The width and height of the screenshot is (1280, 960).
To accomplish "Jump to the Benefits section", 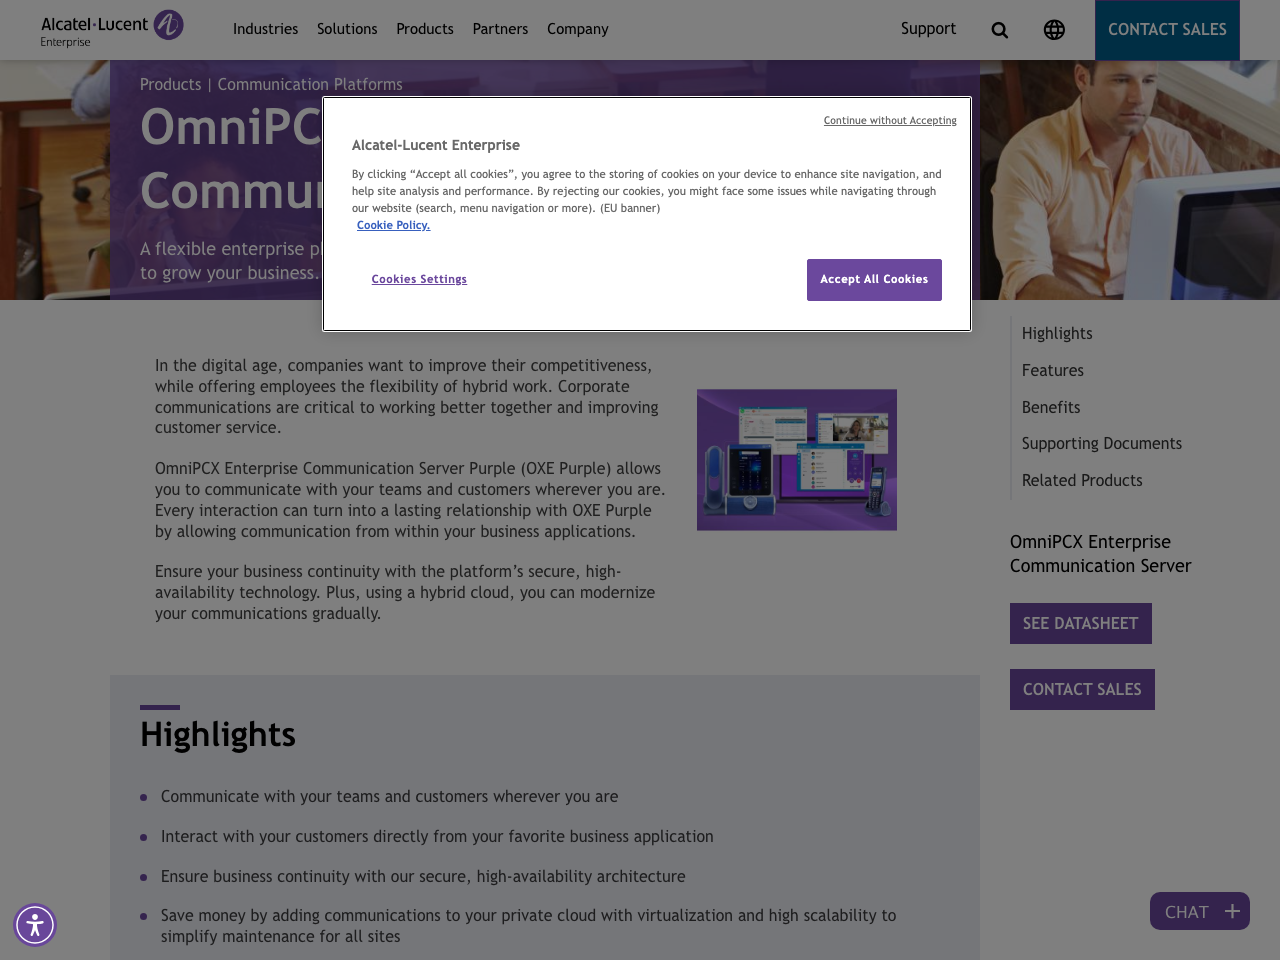I will pos(1050,407).
